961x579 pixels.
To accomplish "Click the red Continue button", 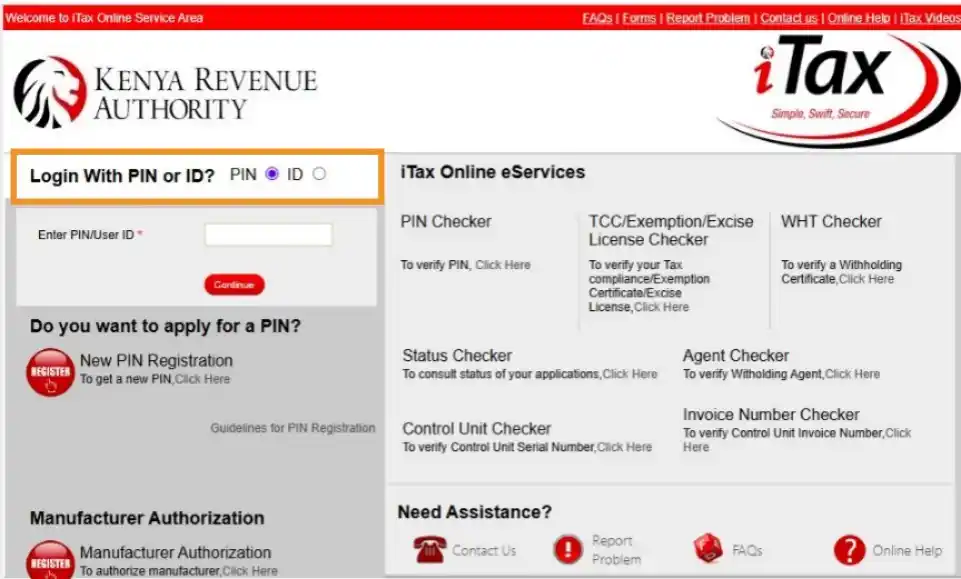I will [234, 284].
